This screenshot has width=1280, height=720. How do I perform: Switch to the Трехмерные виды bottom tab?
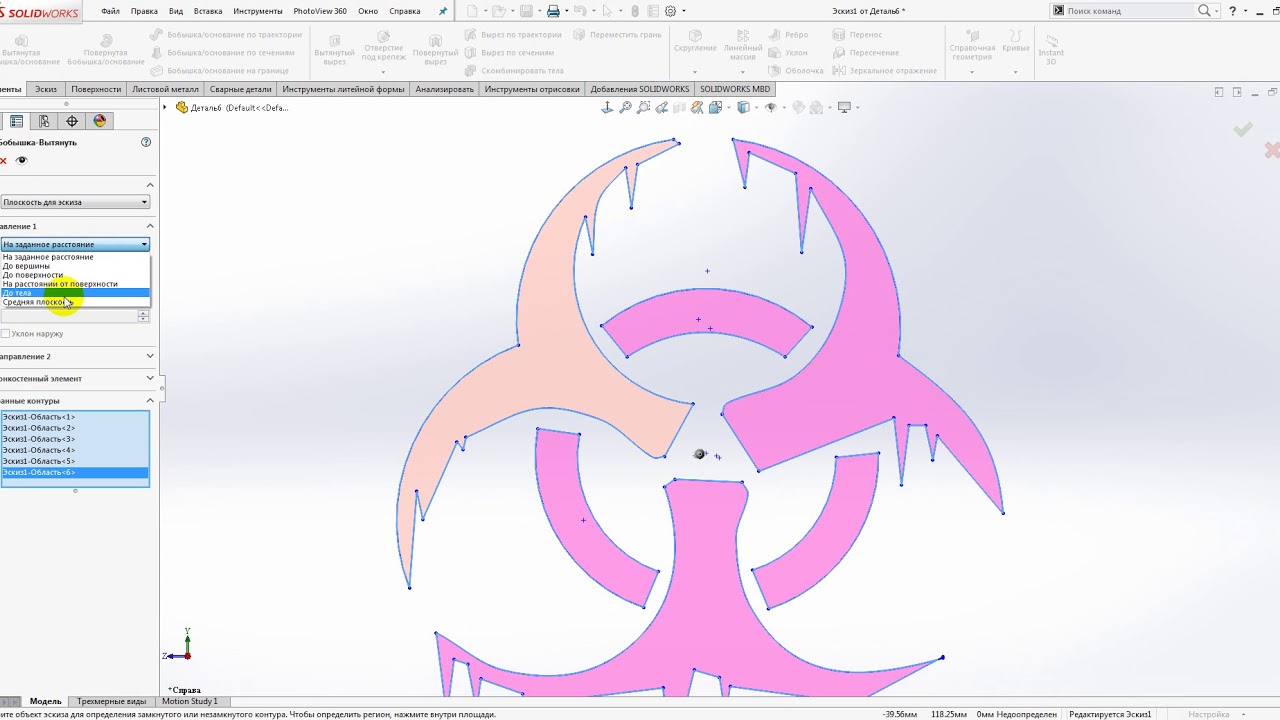coord(112,701)
